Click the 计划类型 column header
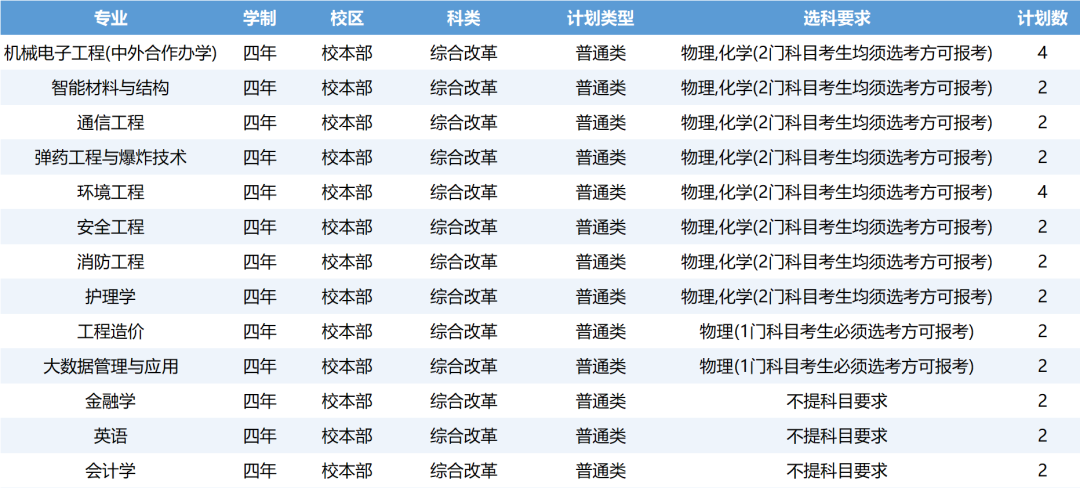 601,18
